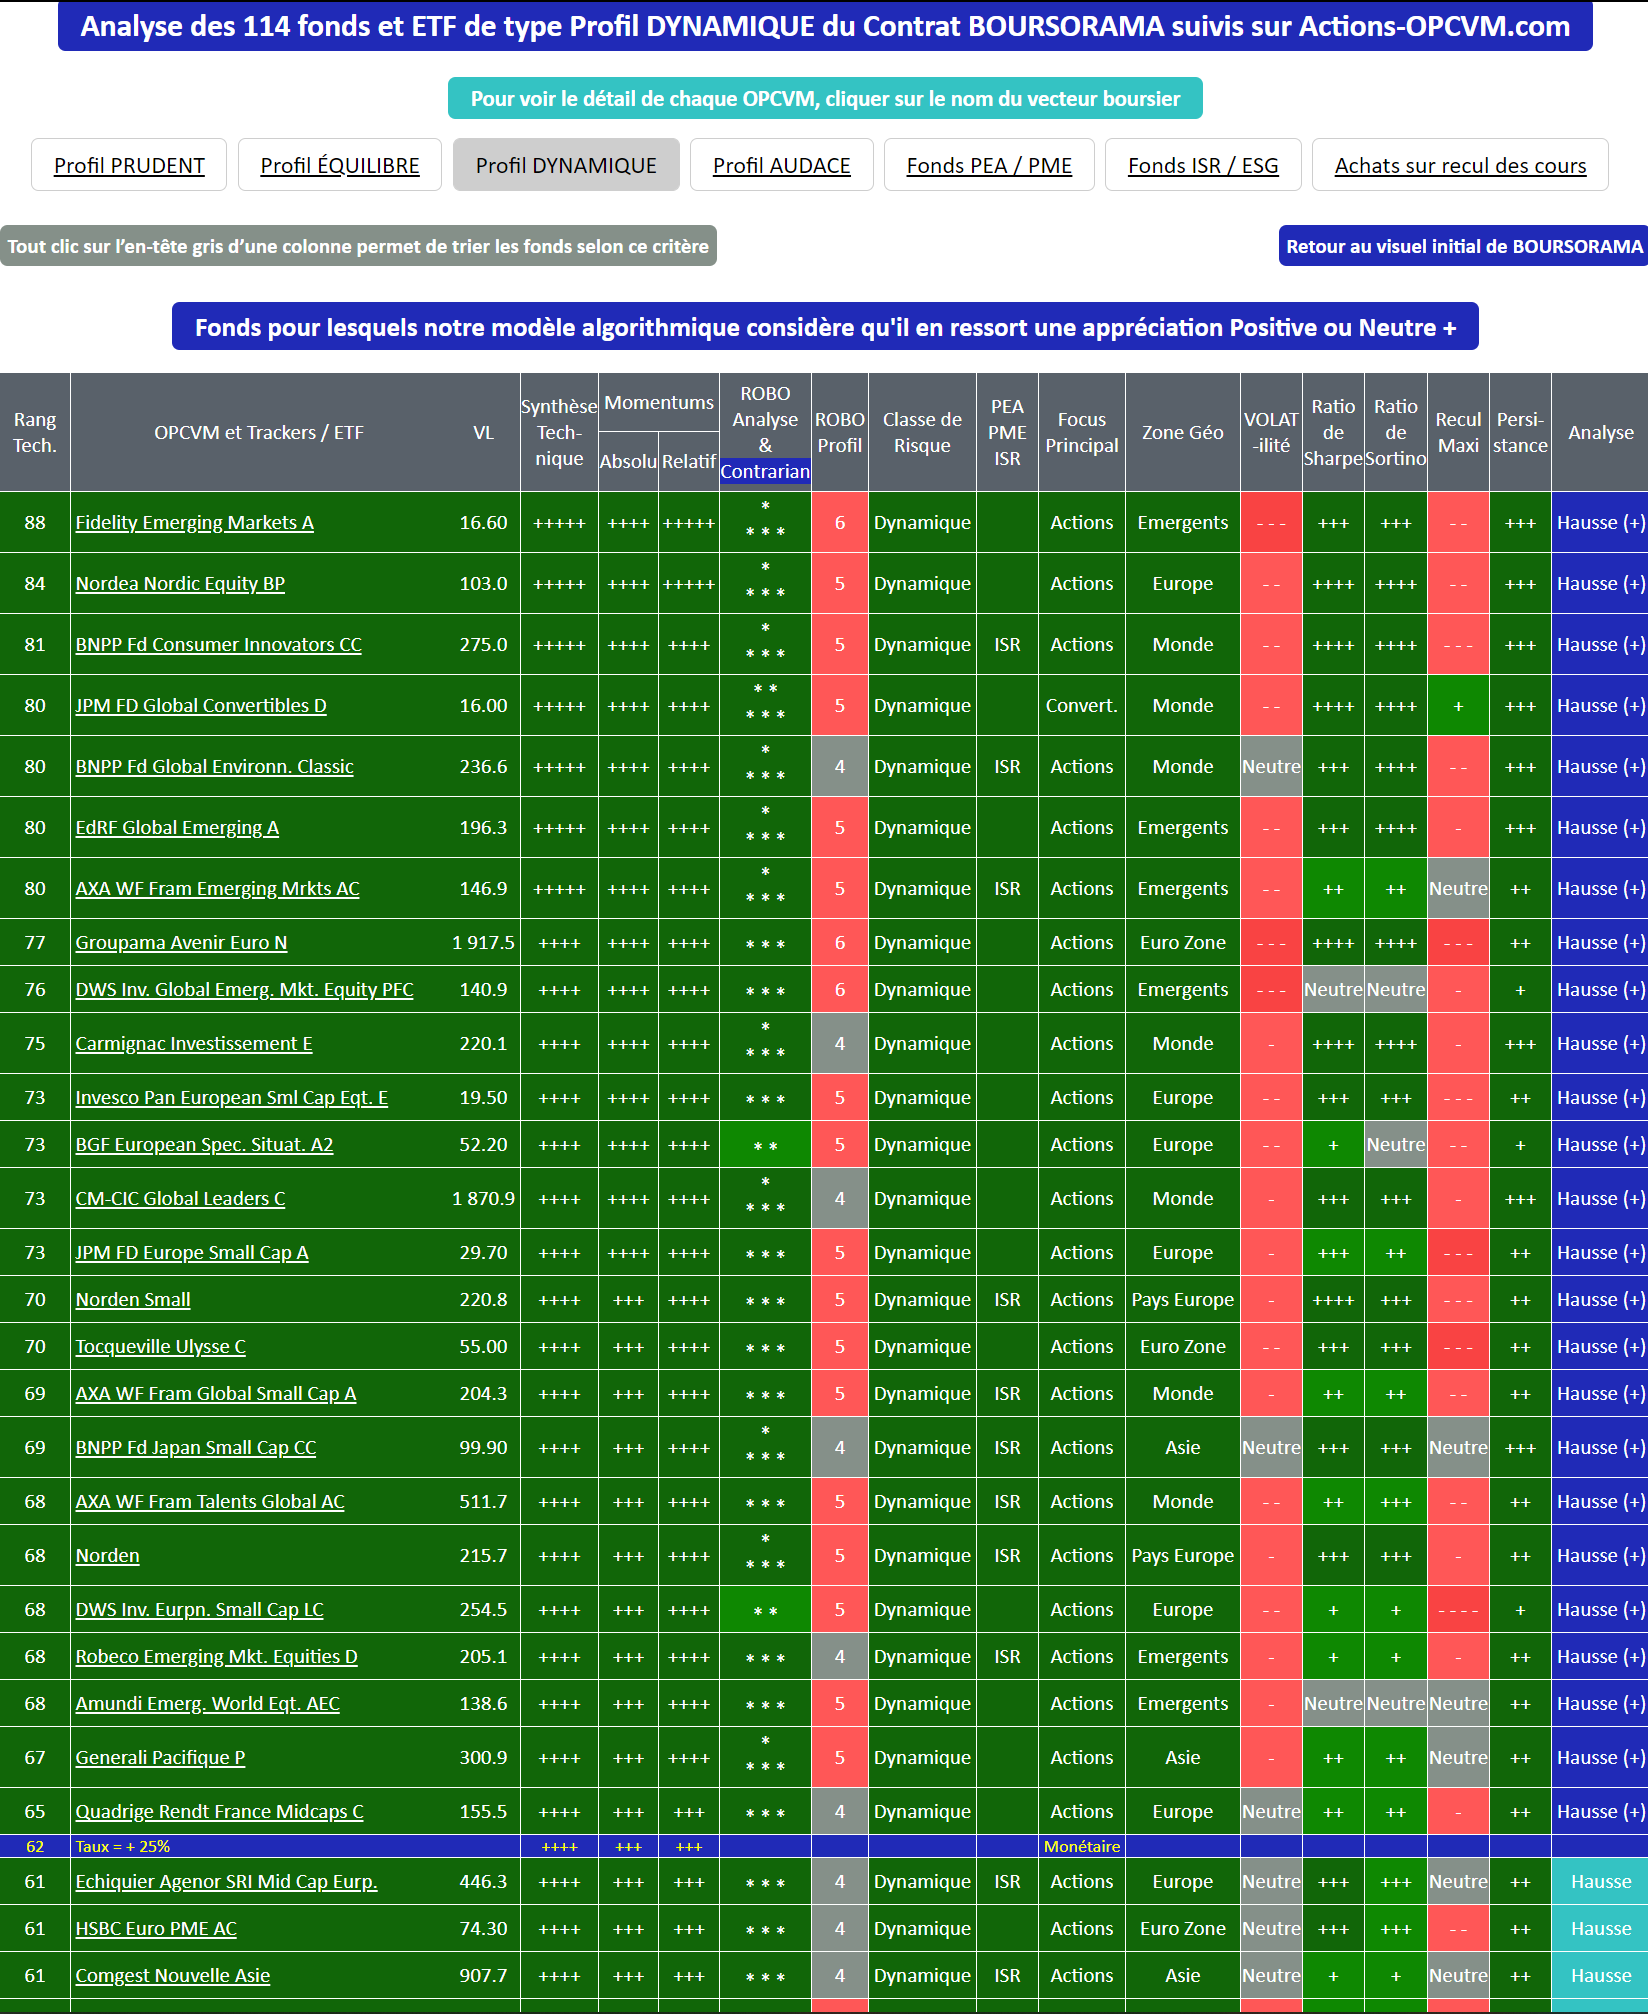
Task: Click VL value 1 917.5
Action: 483,942
